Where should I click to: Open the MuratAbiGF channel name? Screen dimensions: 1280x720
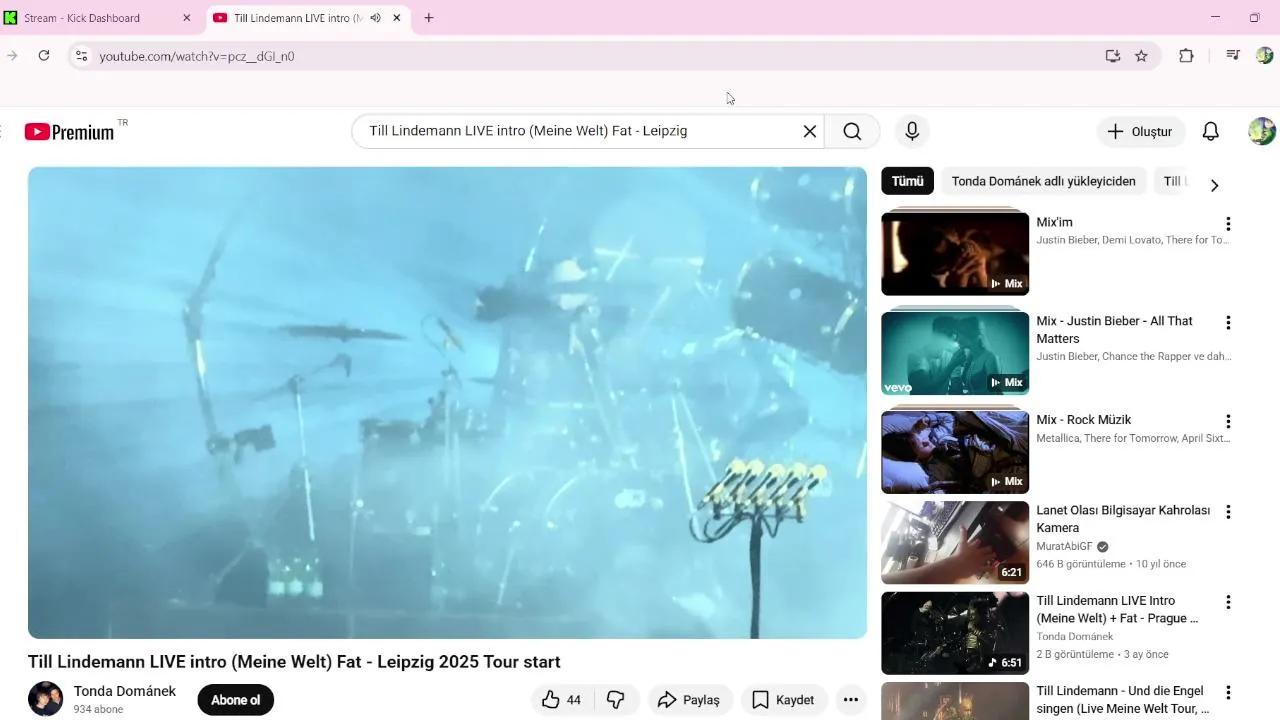tap(1064, 547)
